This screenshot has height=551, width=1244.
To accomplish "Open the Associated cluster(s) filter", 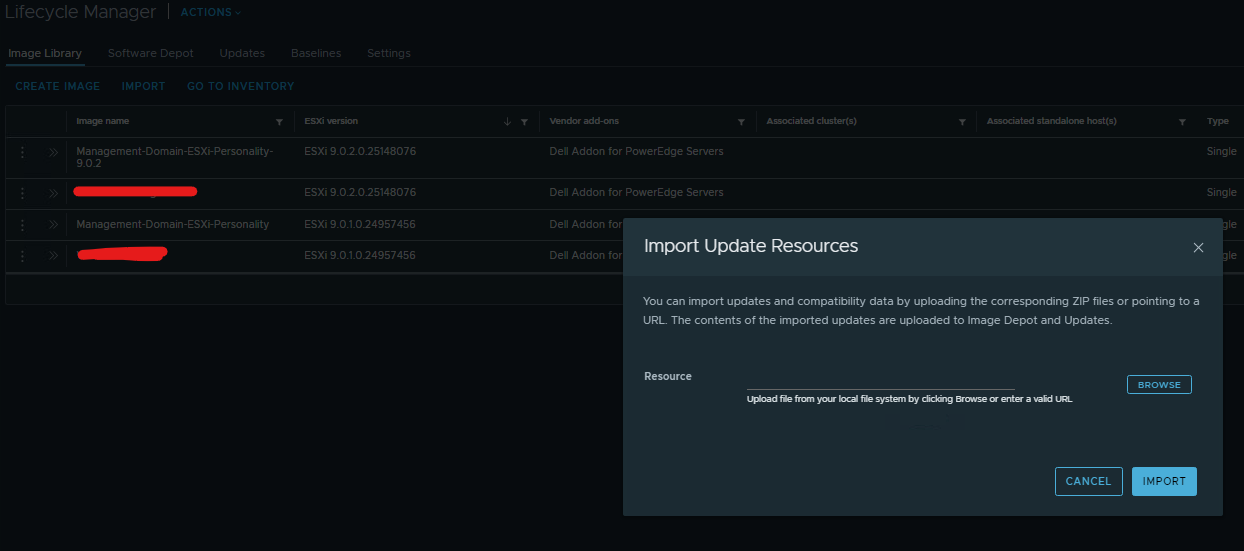I will click(x=962, y=122).
